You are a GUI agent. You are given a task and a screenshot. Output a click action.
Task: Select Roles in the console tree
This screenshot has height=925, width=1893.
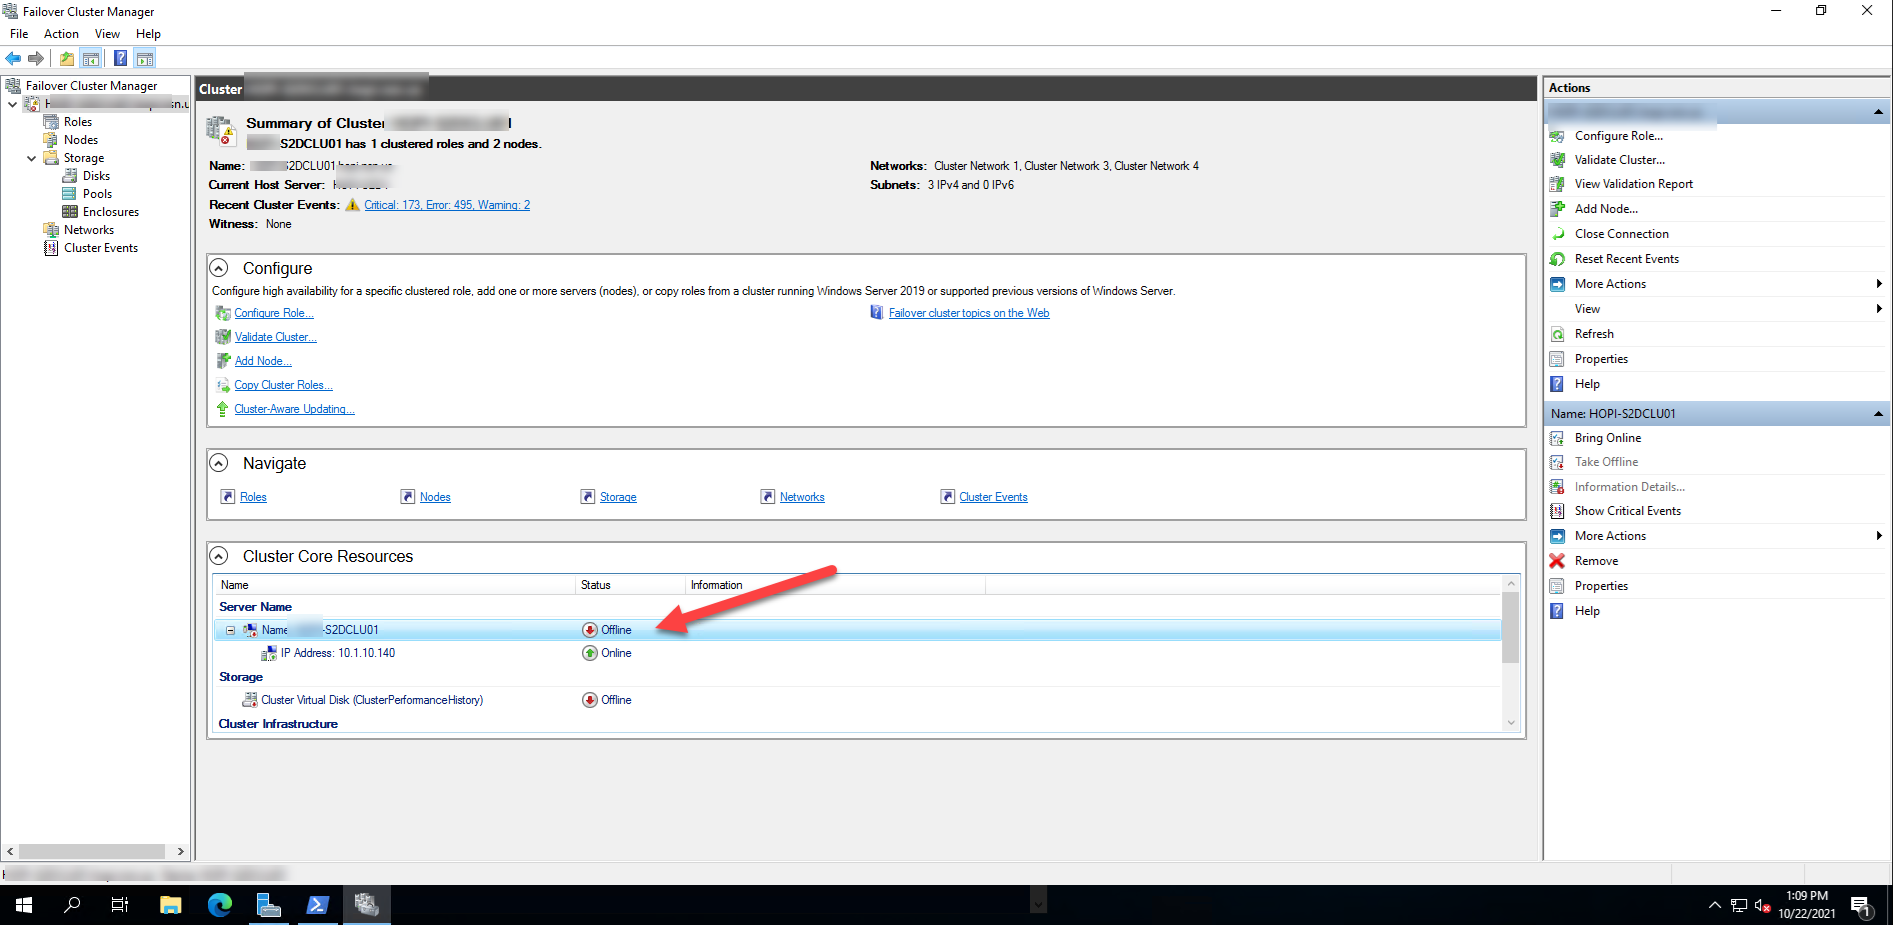pyautogui.click(x=78, y=122)
